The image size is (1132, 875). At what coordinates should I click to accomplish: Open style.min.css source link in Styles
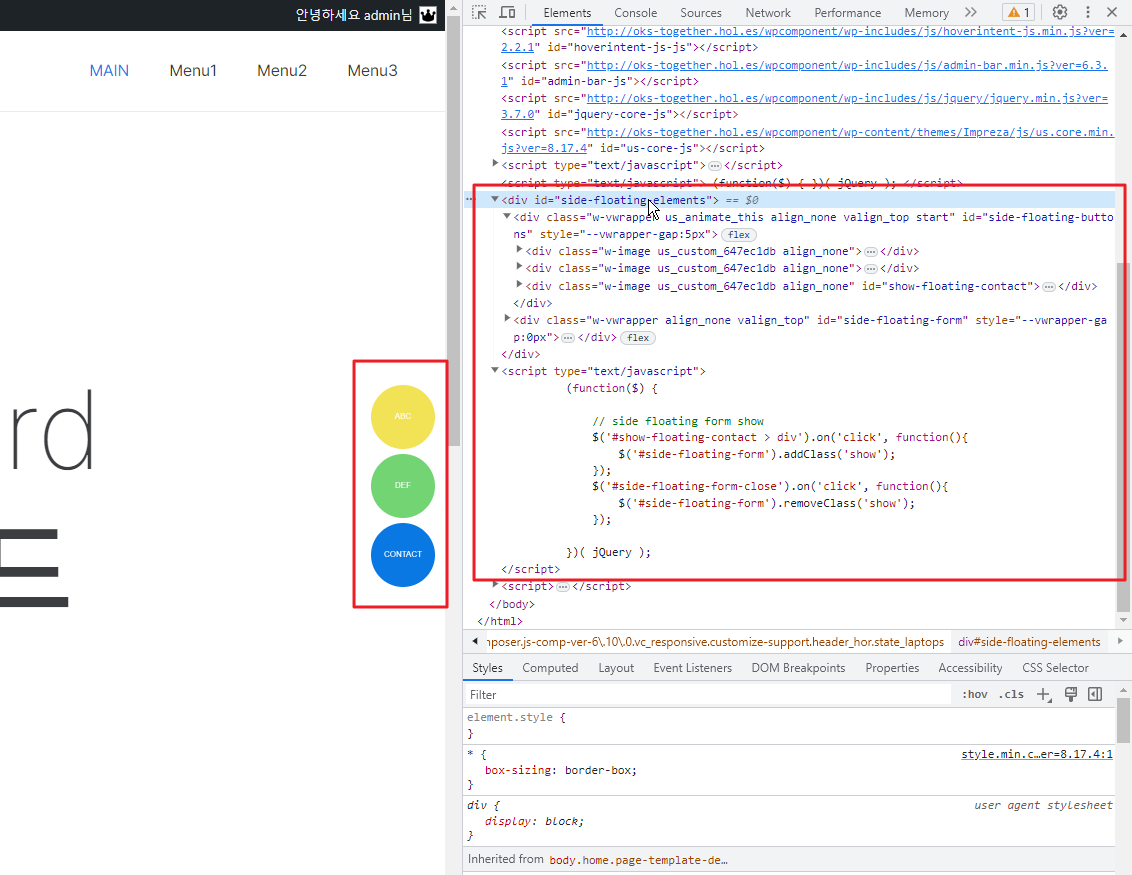(x=1037, y=754)
